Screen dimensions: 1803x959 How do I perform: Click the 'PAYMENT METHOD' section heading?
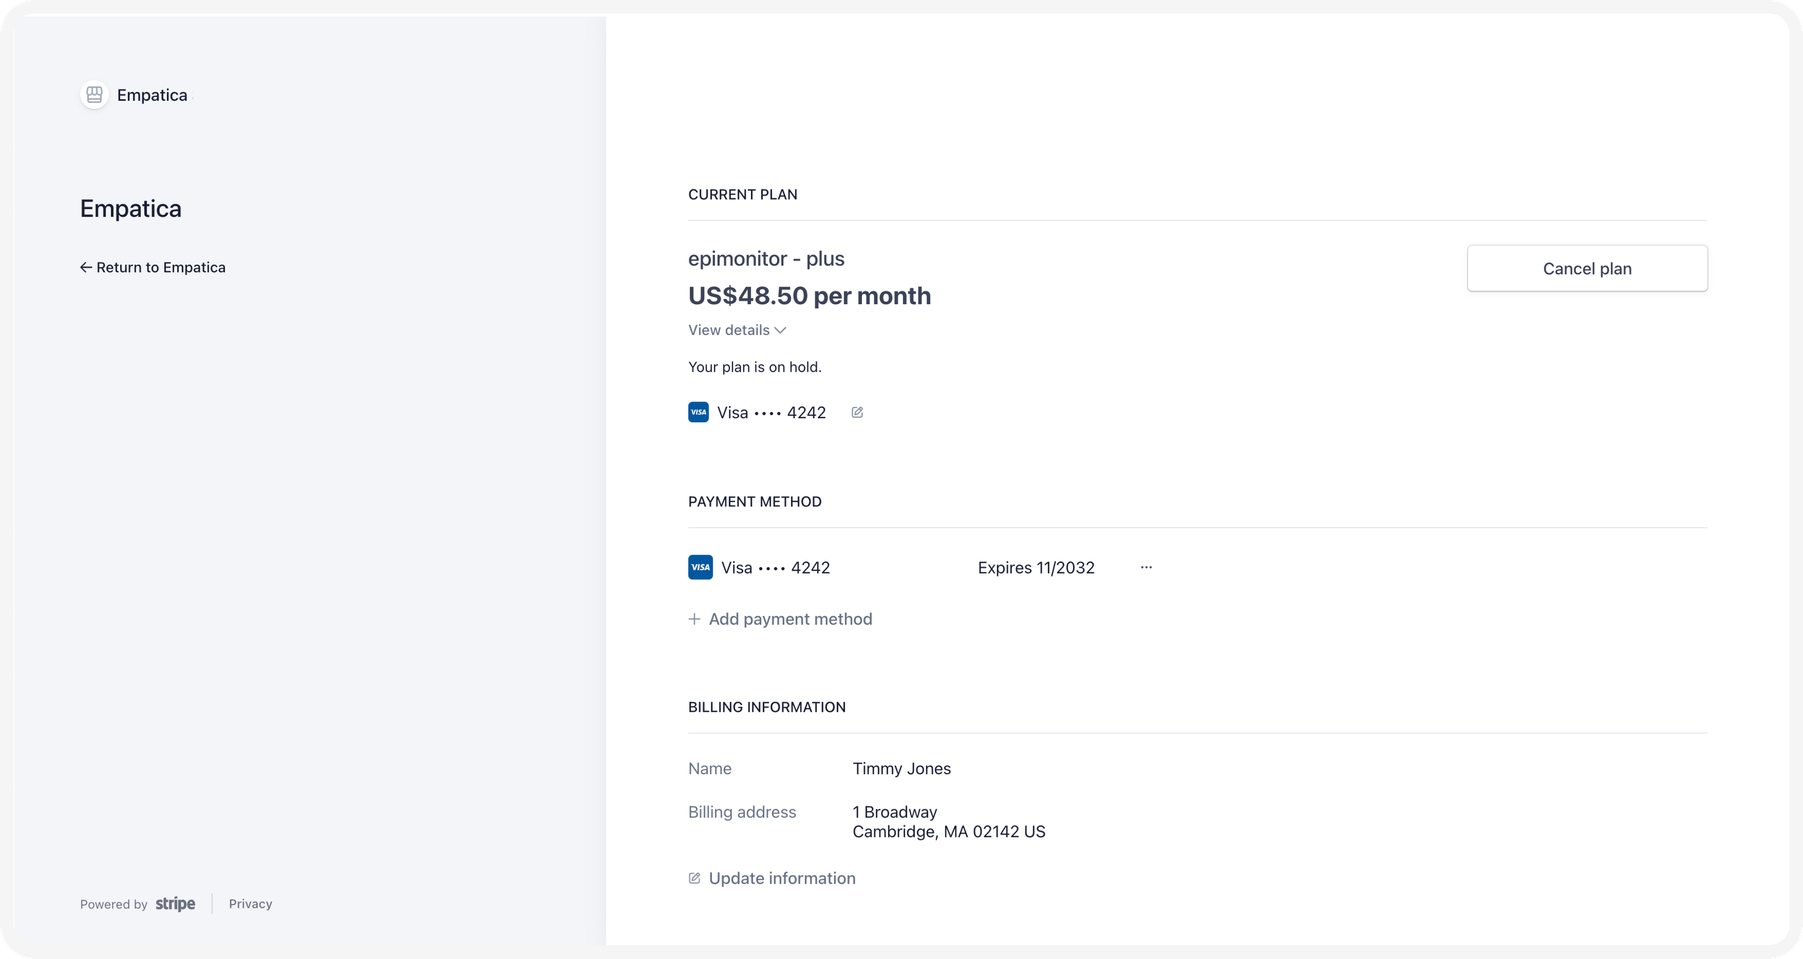(x=755, y=502)
